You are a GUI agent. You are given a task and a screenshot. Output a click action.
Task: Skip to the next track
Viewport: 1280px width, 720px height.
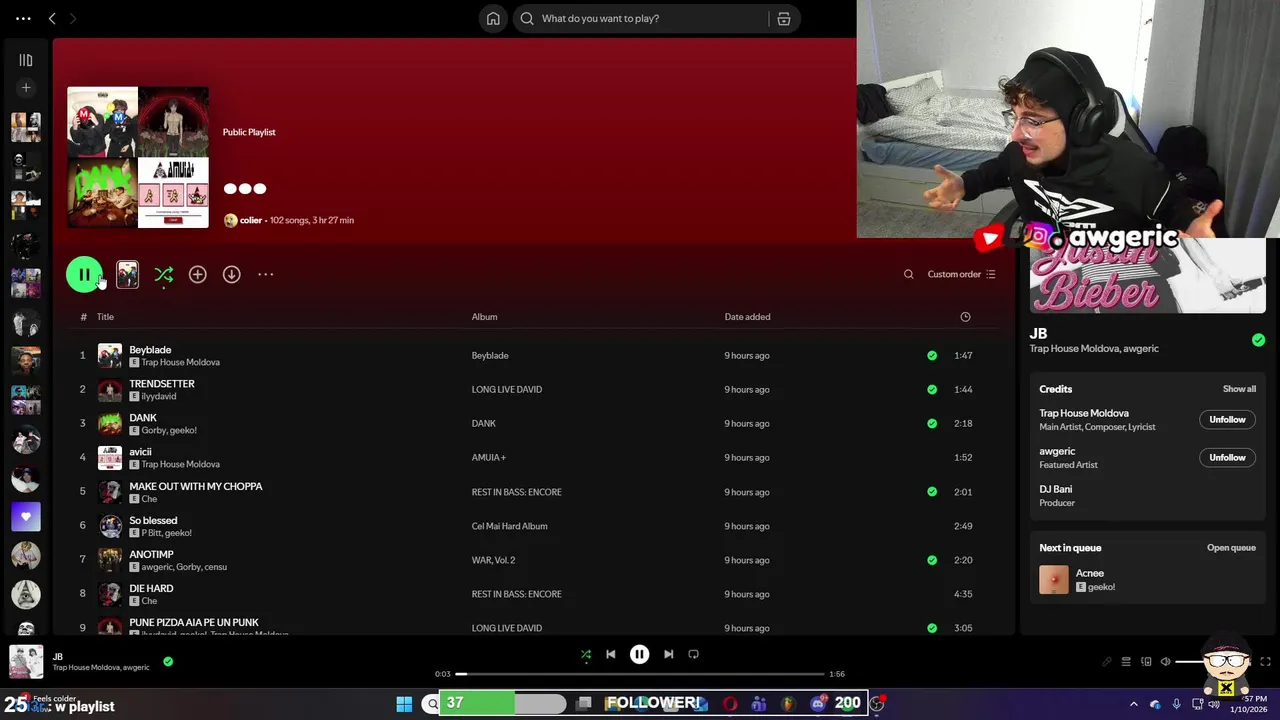(x=668, y=654)
